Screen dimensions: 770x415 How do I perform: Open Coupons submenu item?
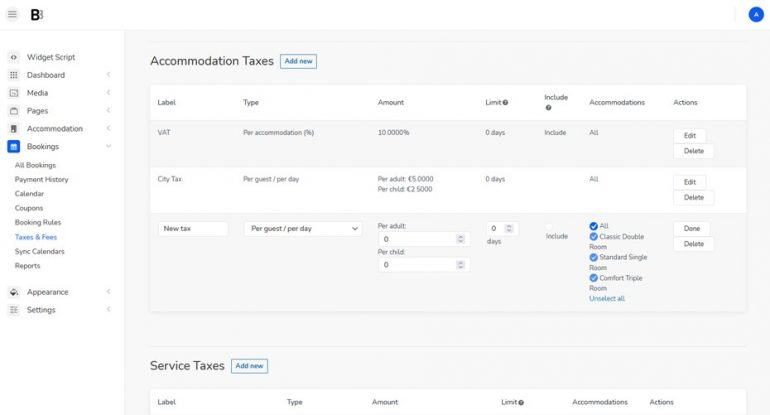(x=29, y=208)
